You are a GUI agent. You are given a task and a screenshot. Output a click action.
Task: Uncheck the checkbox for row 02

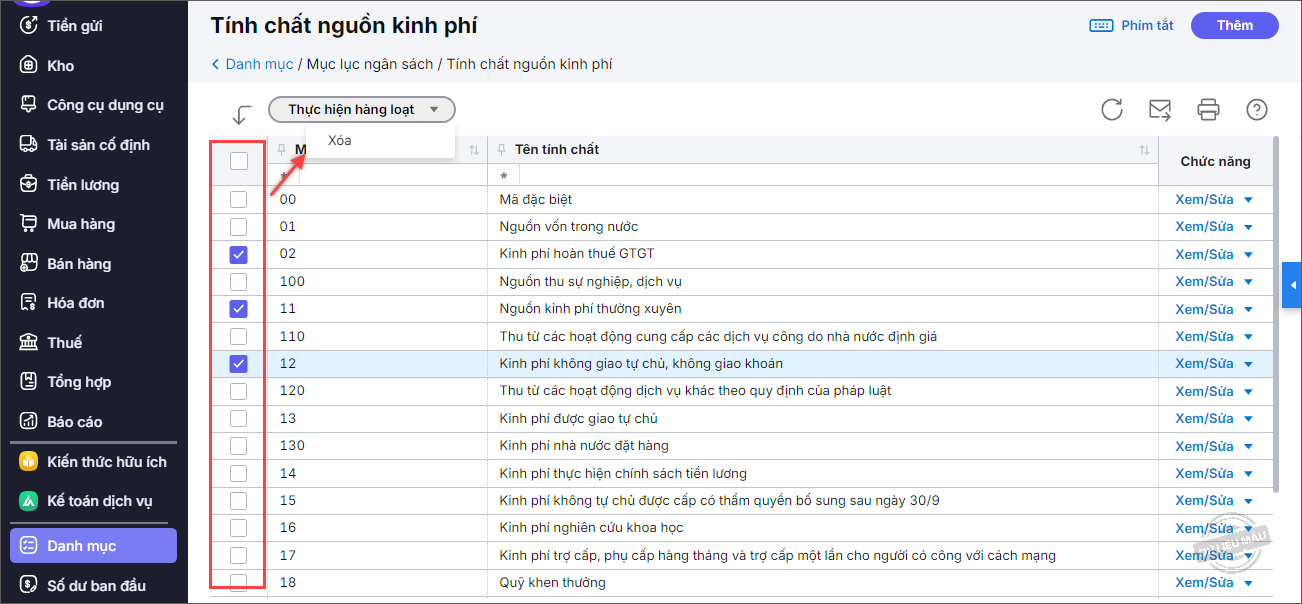point(239,254)
